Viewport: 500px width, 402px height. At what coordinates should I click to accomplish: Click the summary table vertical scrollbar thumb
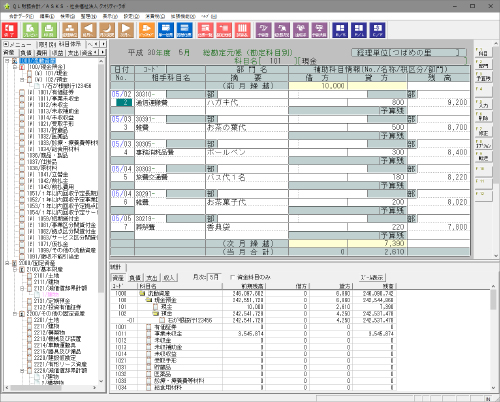(494, 299)
